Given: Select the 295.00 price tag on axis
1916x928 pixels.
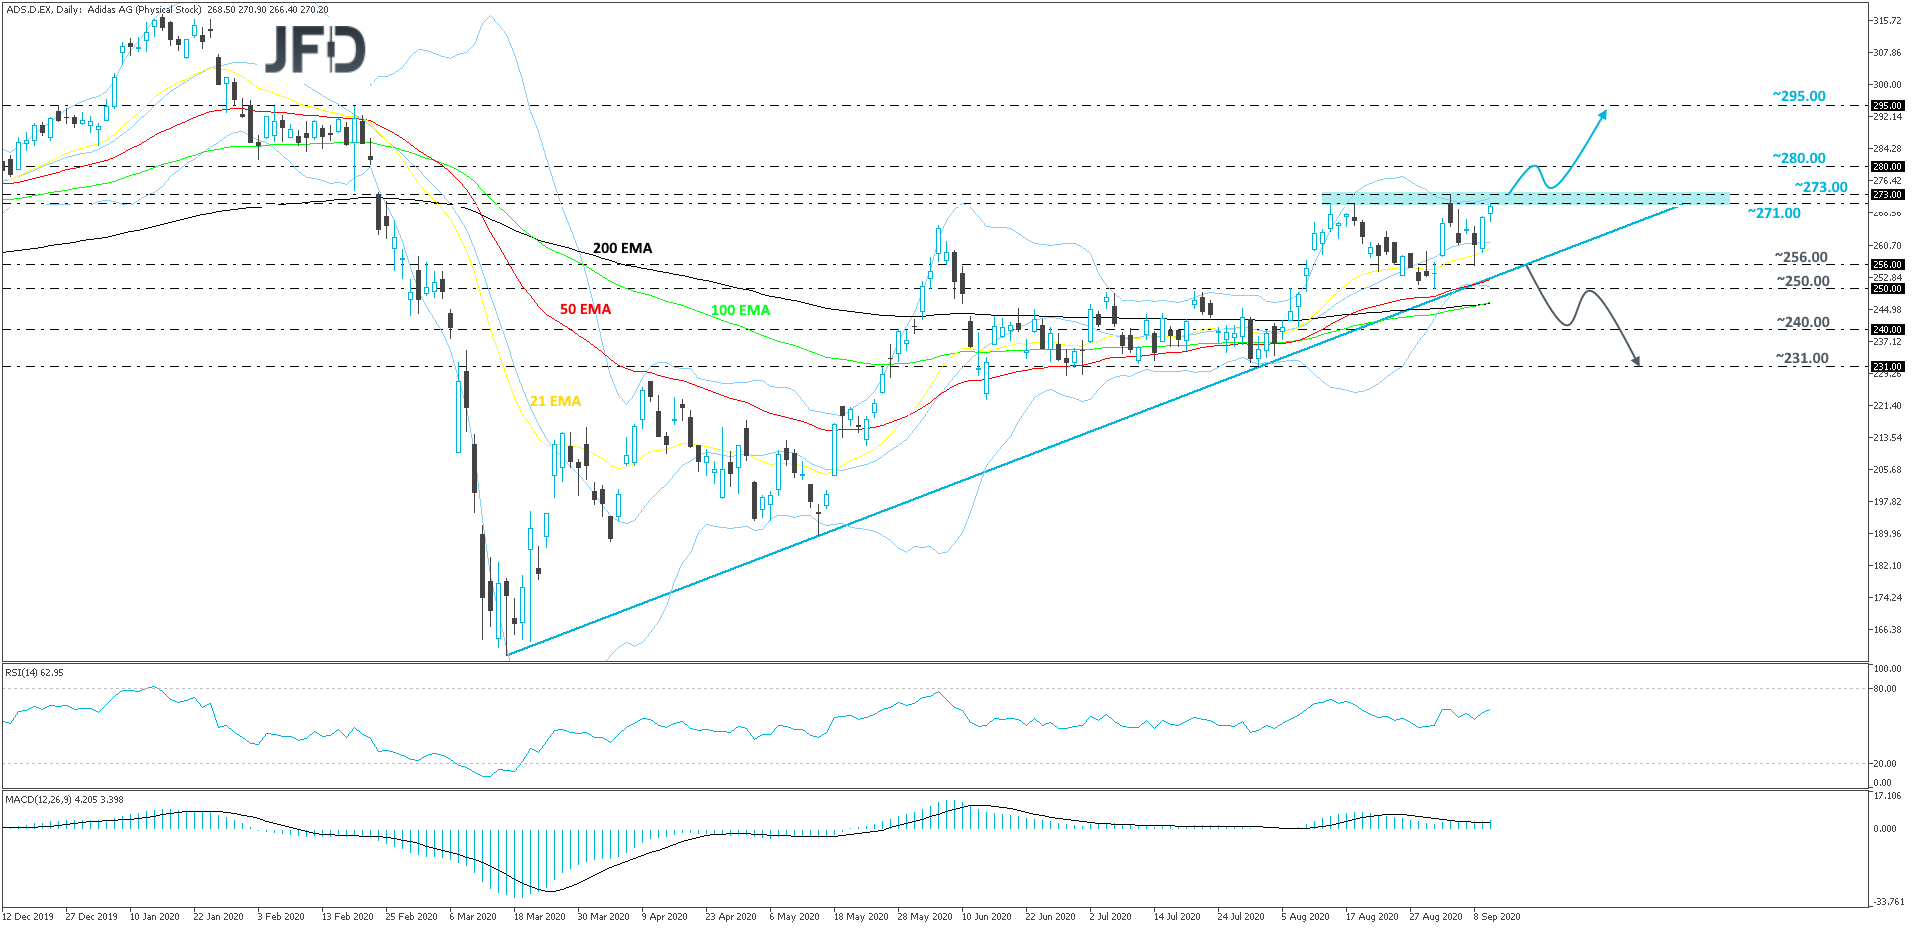Looking at the screenshot, I should tap(1887, 105).
